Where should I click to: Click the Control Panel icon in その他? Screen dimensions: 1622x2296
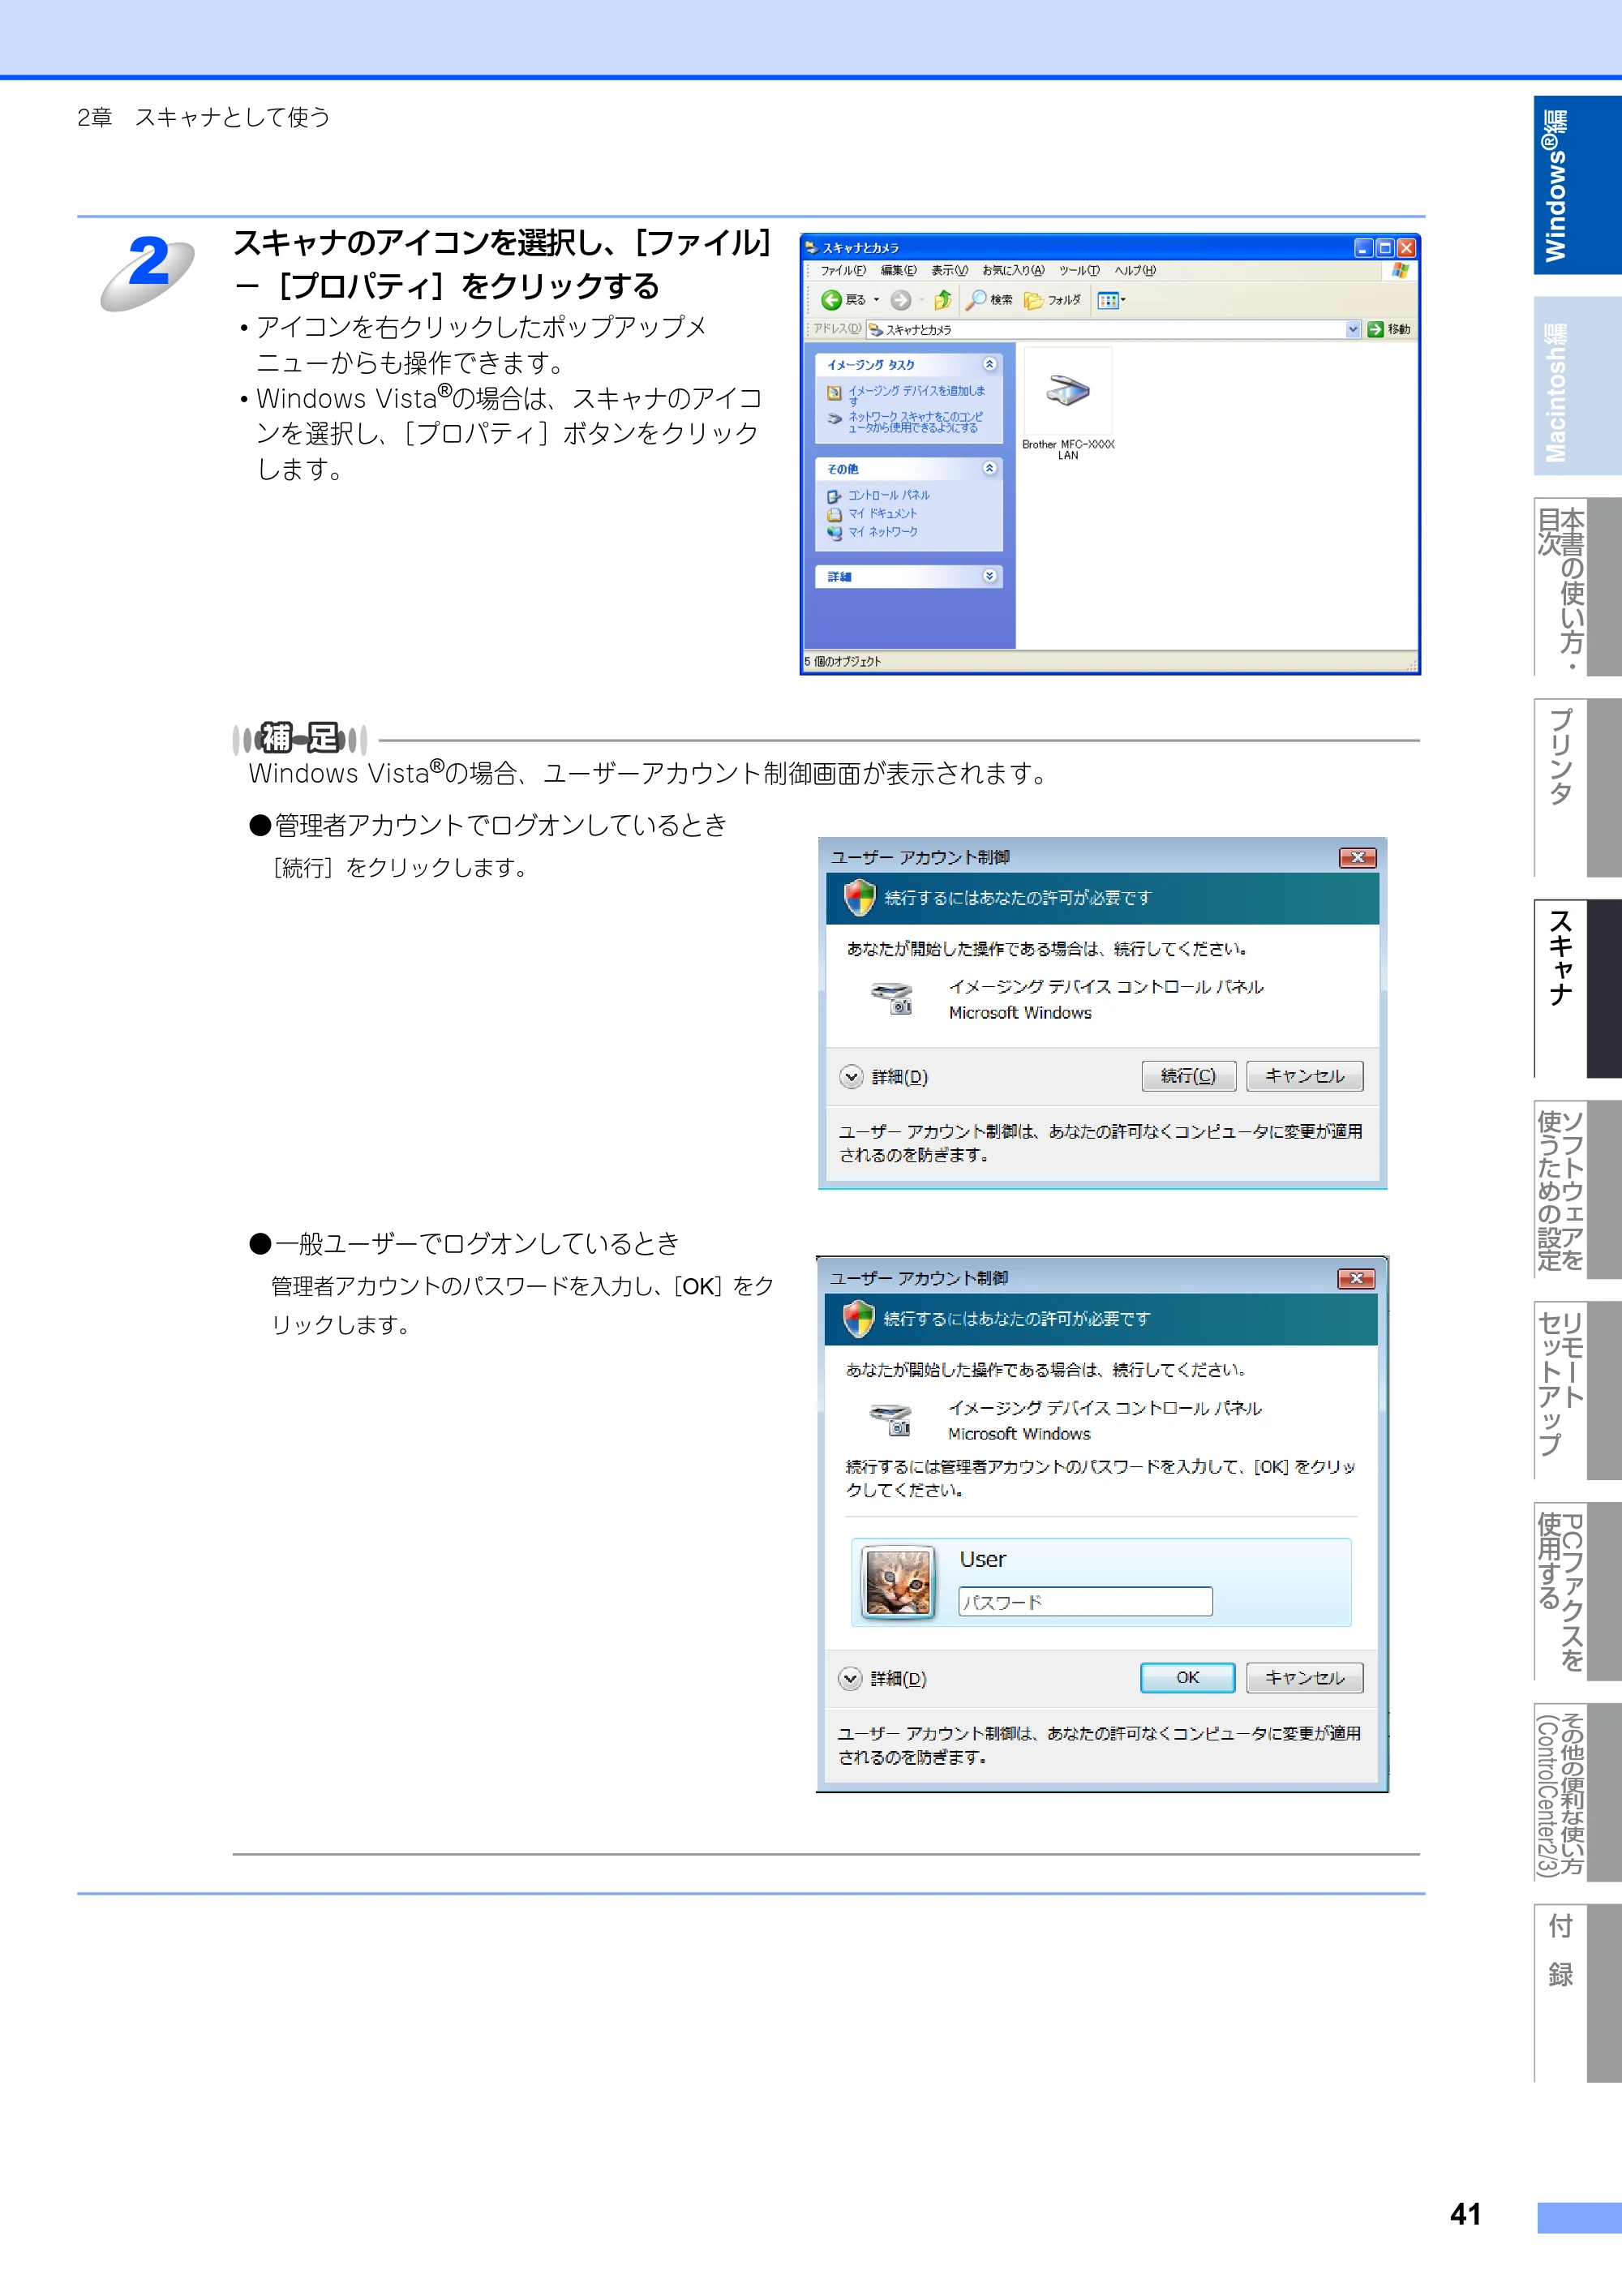(x=834, y=496)
